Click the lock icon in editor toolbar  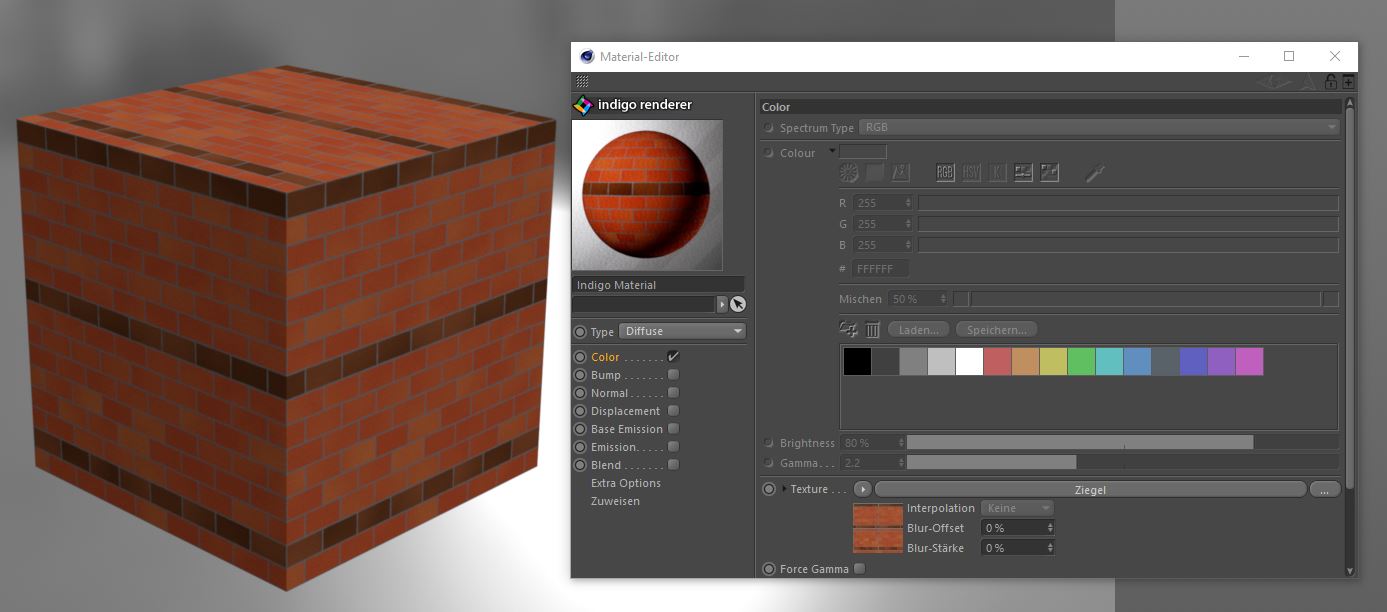1331,82
